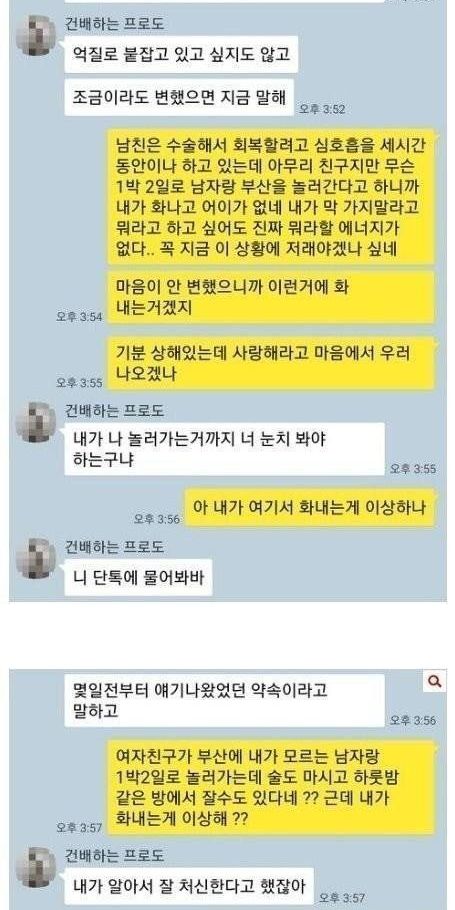Open the magnifier search icon in the chat
The height and width of the screenshot is (910, 455).
434,682
